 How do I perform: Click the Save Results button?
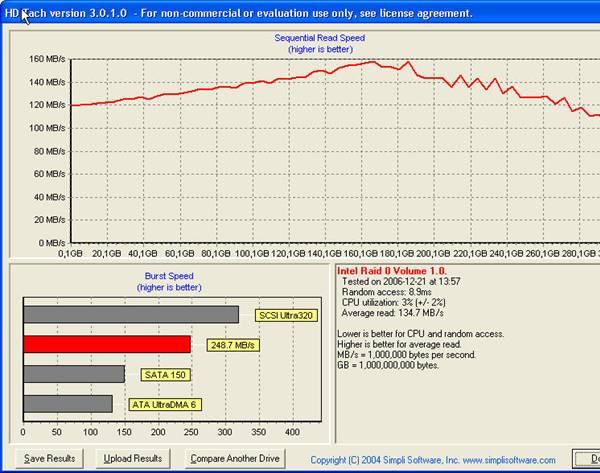tap(49, 458)
